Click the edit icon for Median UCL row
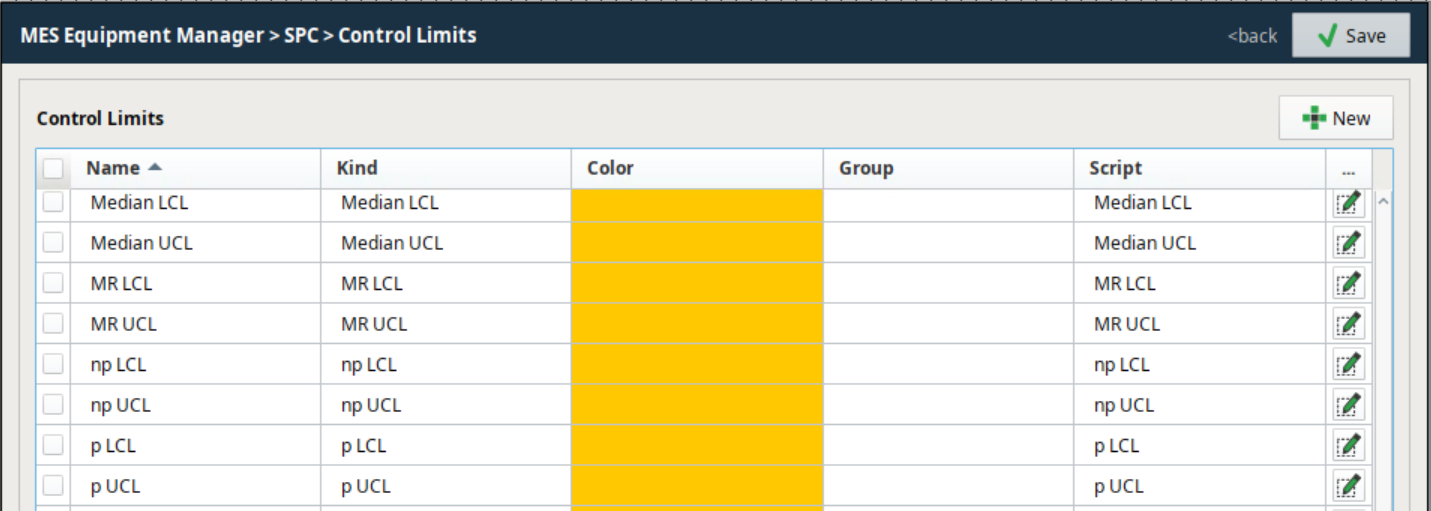 tap(1348, 243)
